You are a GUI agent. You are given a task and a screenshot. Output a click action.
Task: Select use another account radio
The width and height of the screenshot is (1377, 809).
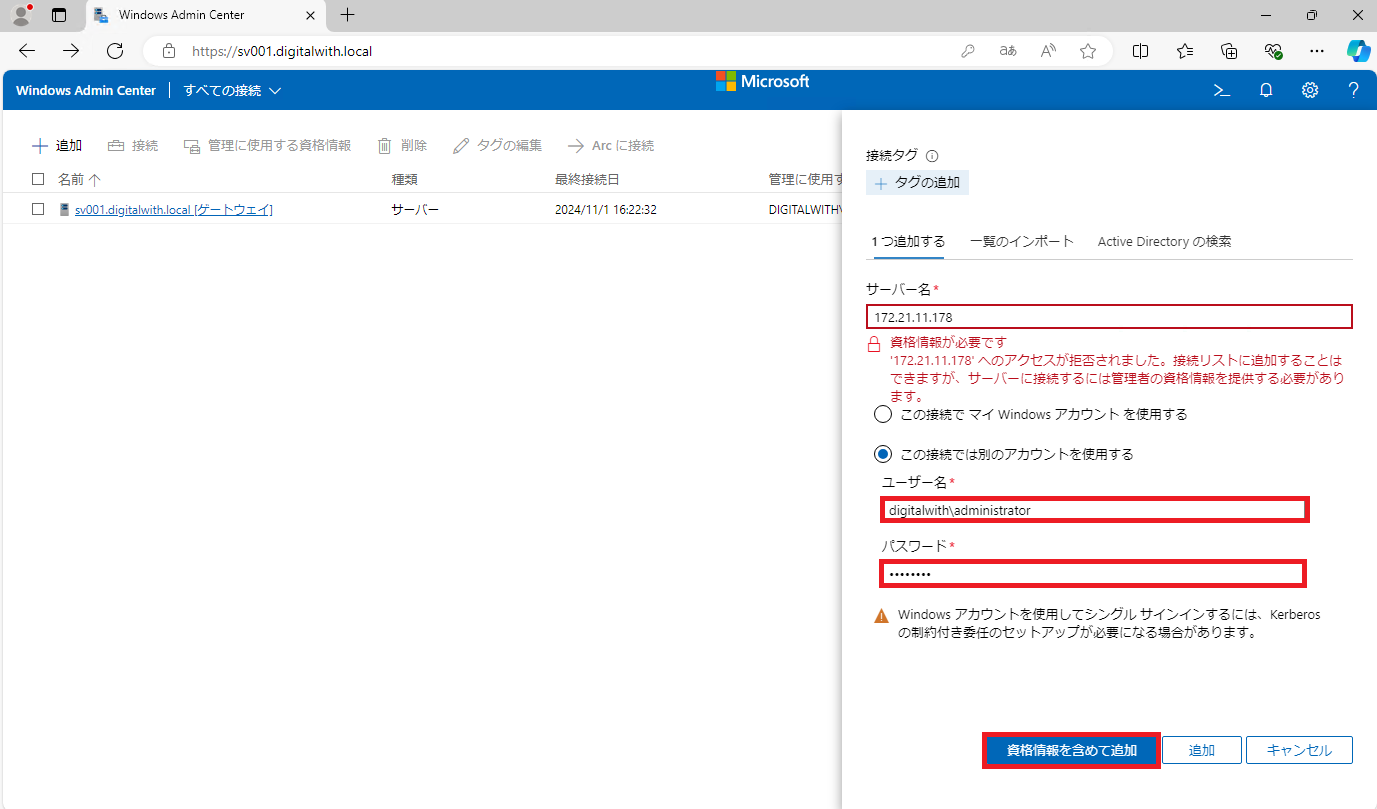coord(882,454)
